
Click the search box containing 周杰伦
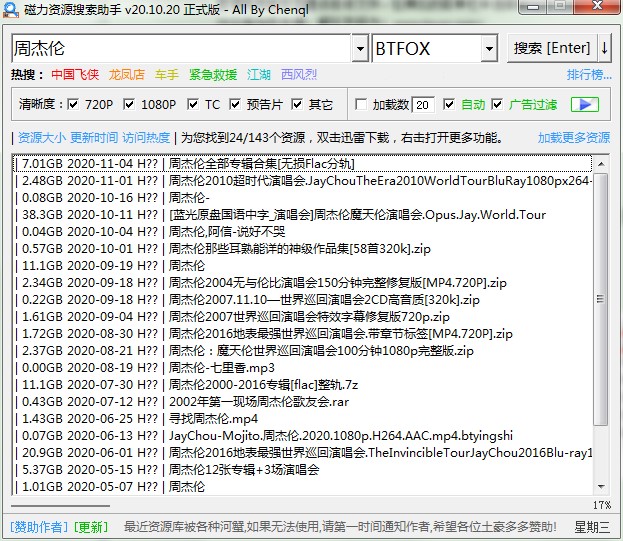coord(181,48)
